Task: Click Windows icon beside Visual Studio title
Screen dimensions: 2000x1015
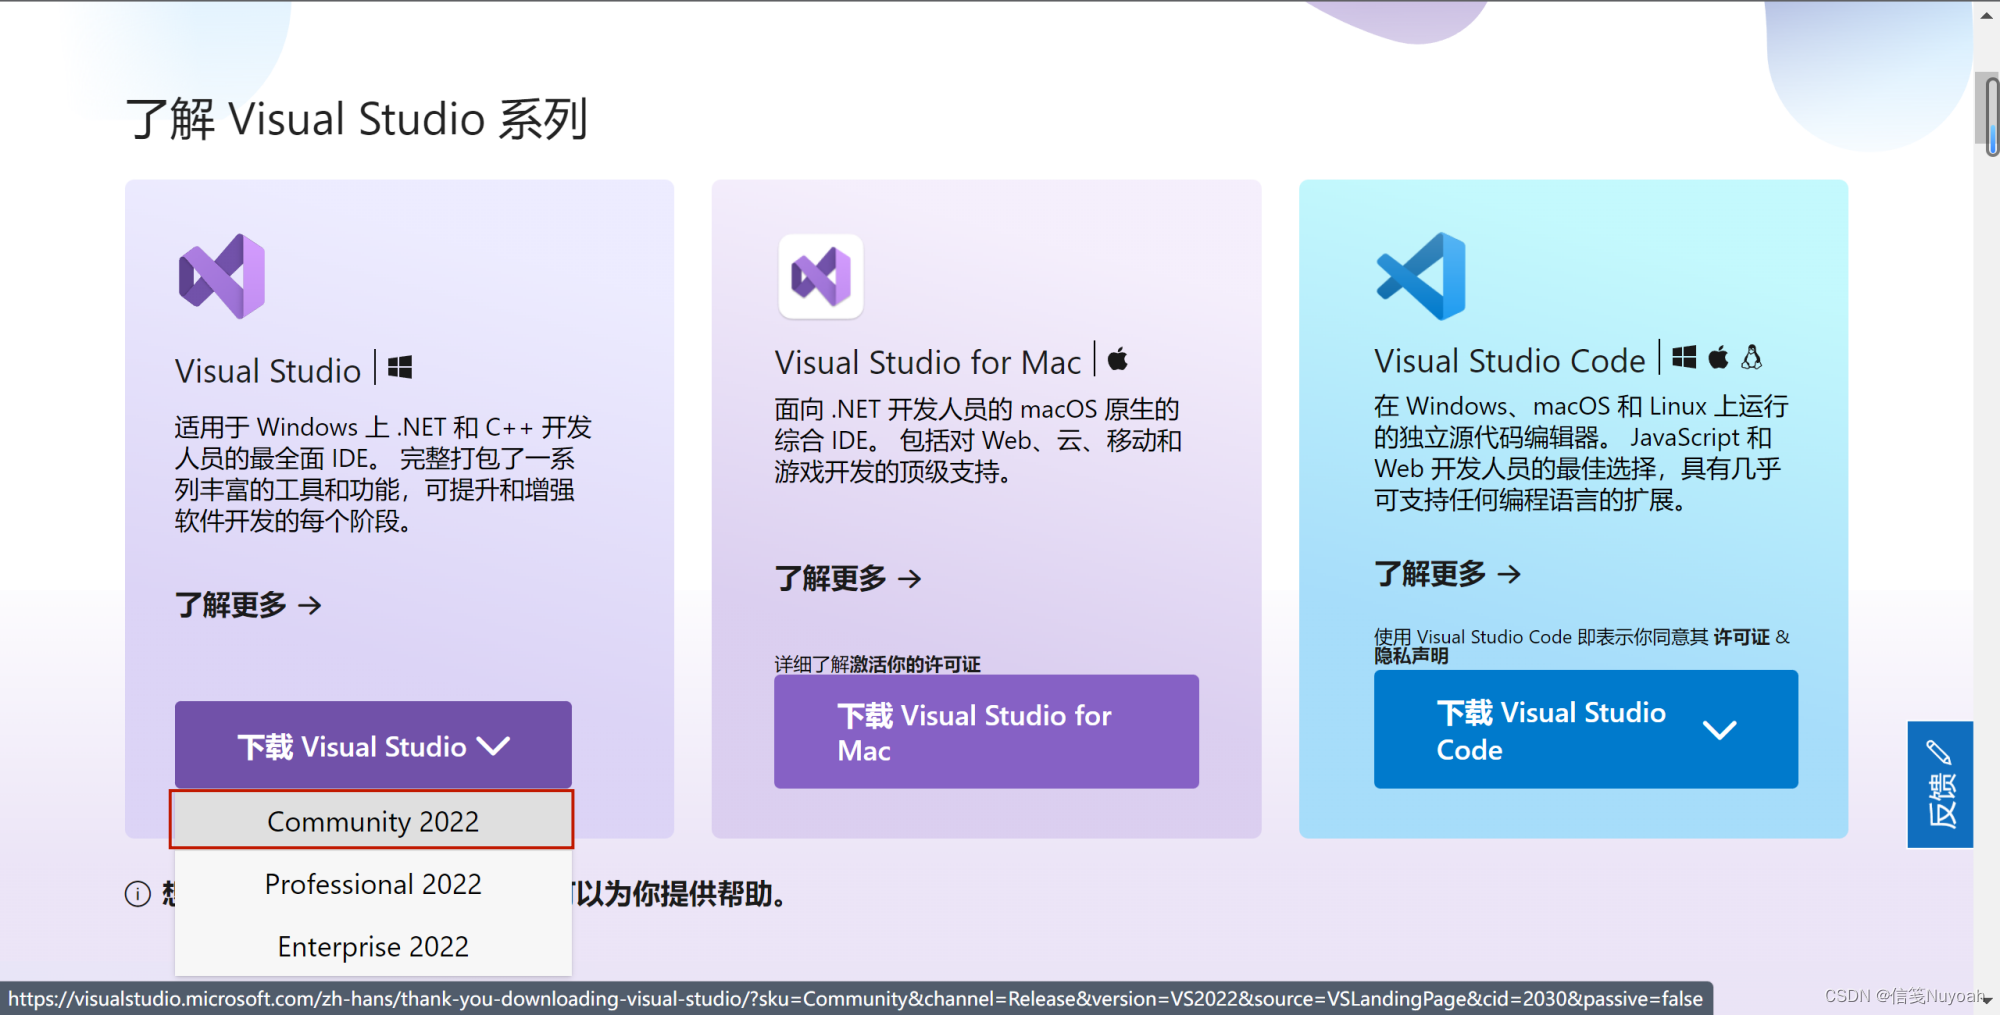Action: [x=400, y=368]
